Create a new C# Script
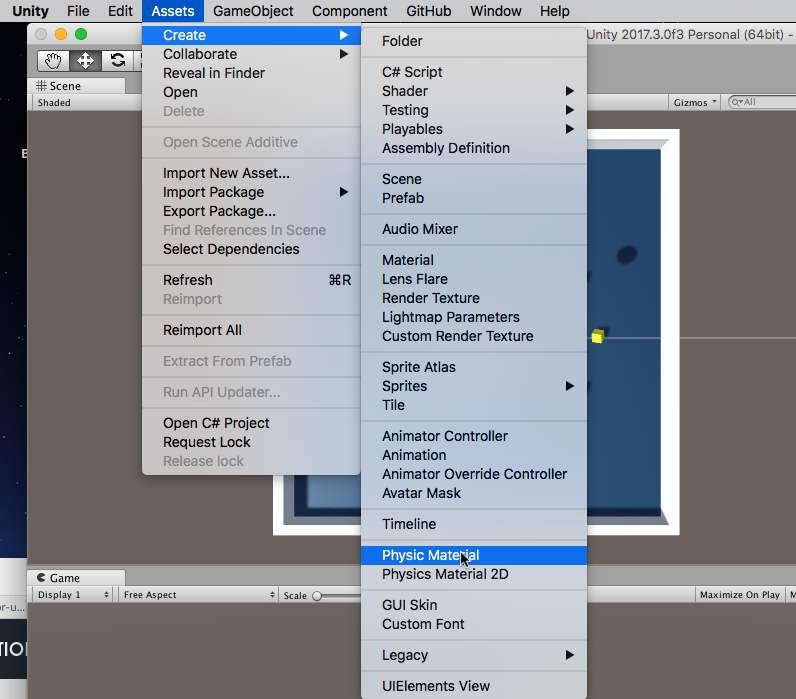This screenshot has width=796, height=699. tap(474, 72)
